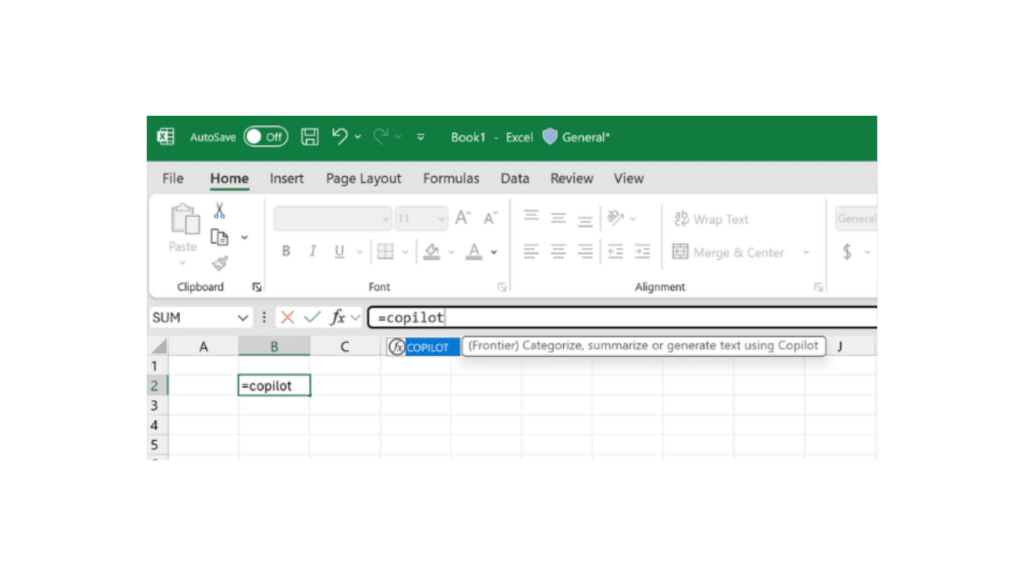Open the Clipboard dialog launcher
The image size is (1024, 576).
[x=257, y=287]
